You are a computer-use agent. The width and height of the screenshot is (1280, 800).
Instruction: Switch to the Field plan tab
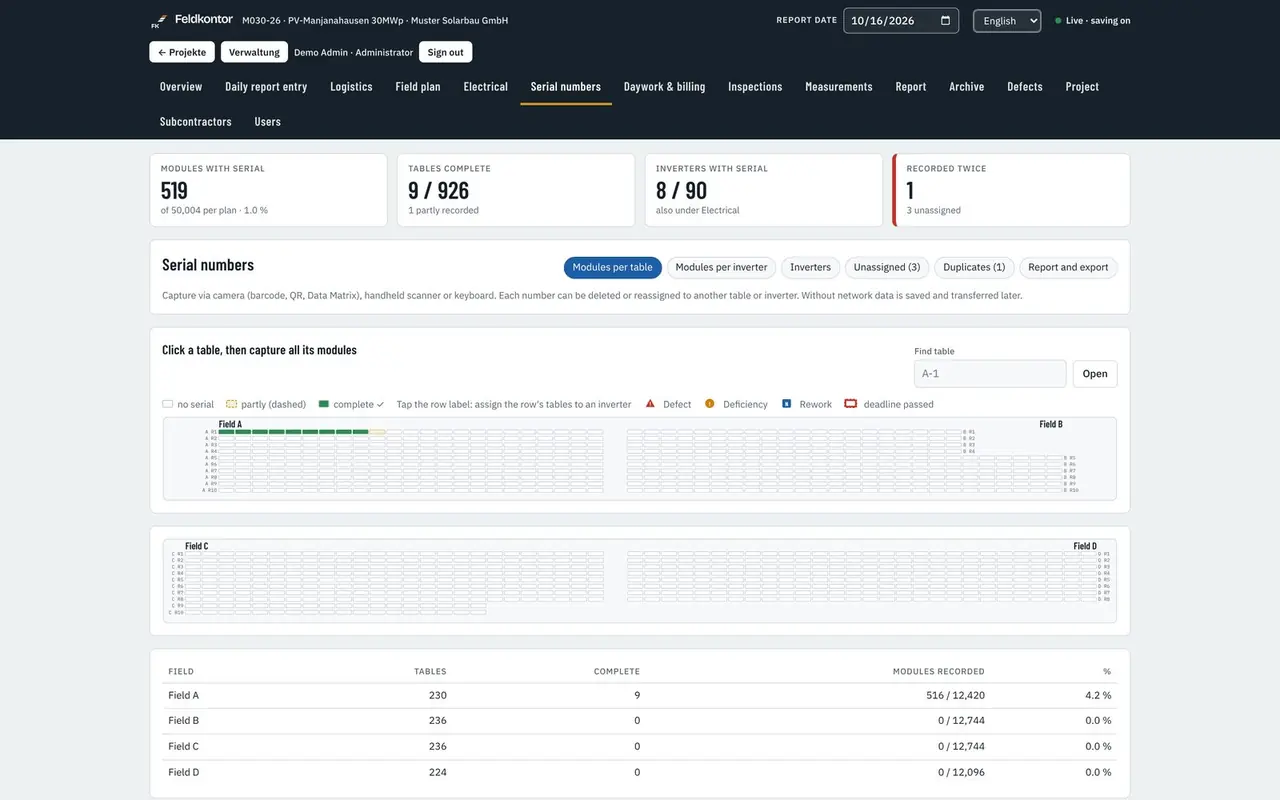click(418, 87)
